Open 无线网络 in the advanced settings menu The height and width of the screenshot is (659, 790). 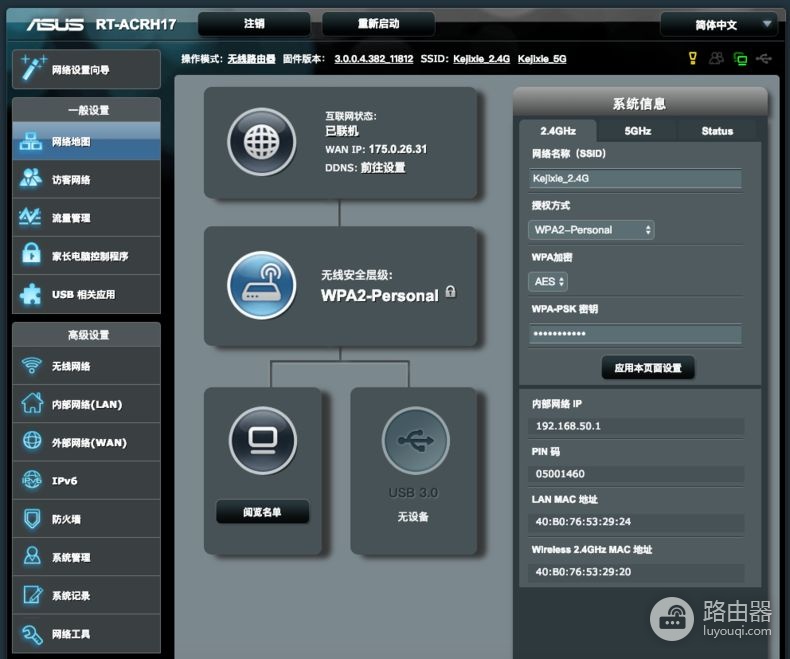tap(86, 366)
